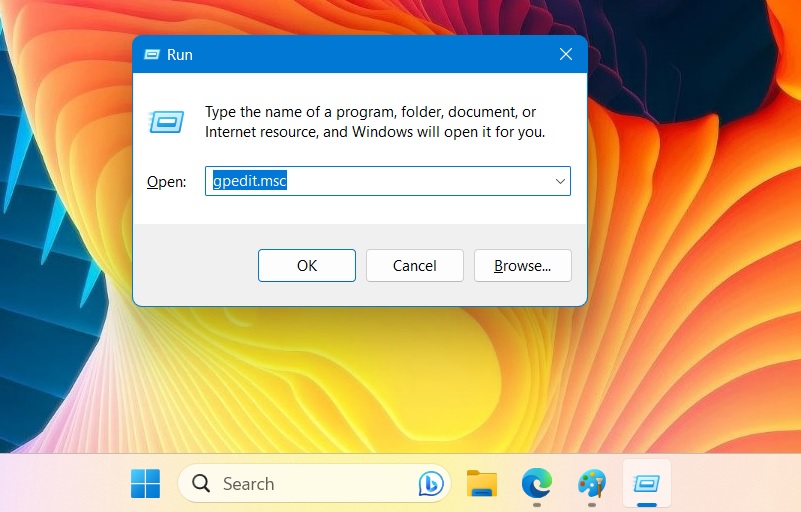Viewport: 801px width, 512px height.
Task: Open Bing chat icon in search box
Action: tap(431, 483)
